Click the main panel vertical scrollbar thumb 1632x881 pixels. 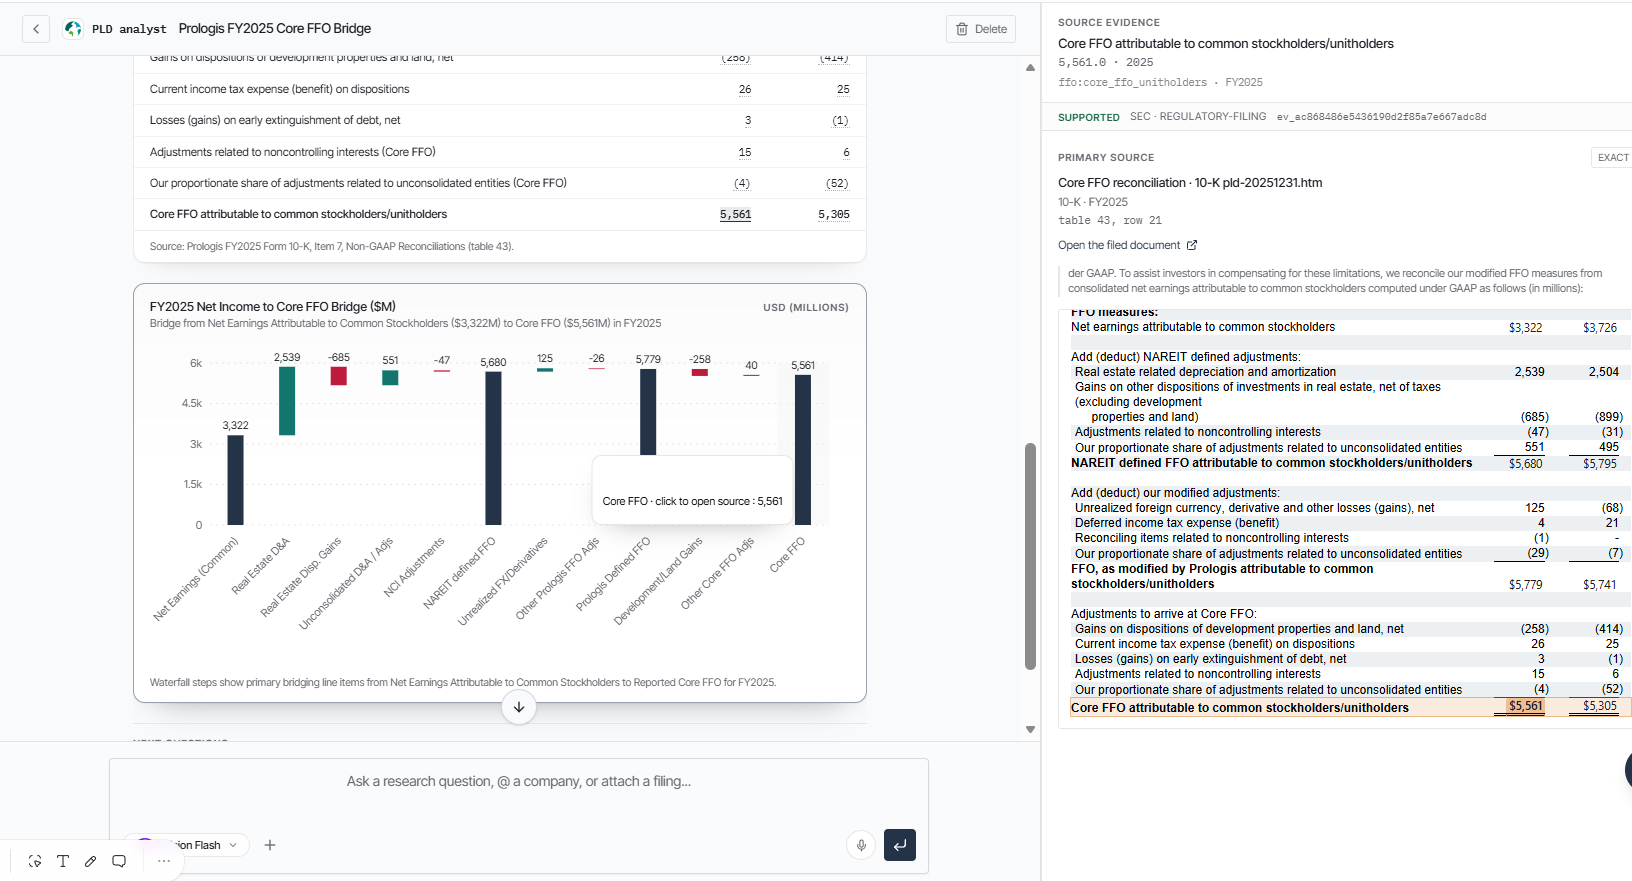tap(1030, 556)
